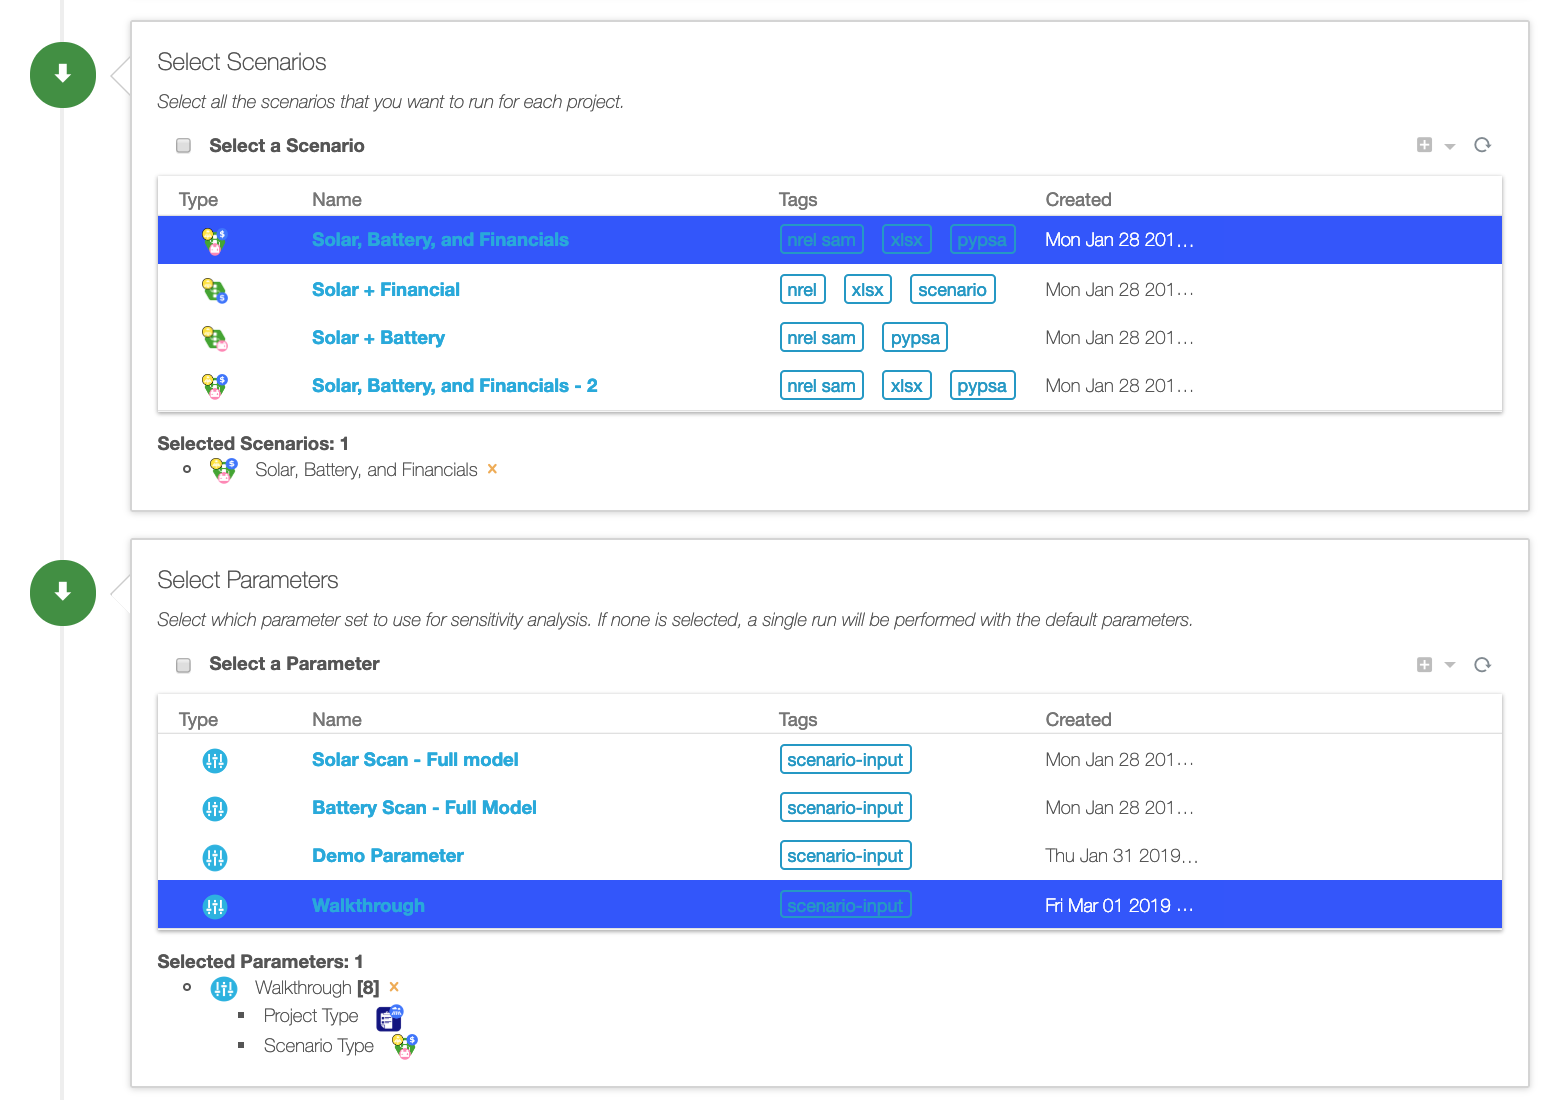Click the icon beside selected Solar, Battery, and Financials
The height and width of the screenshot is (1100, 1550).
(x=224, y=470)
